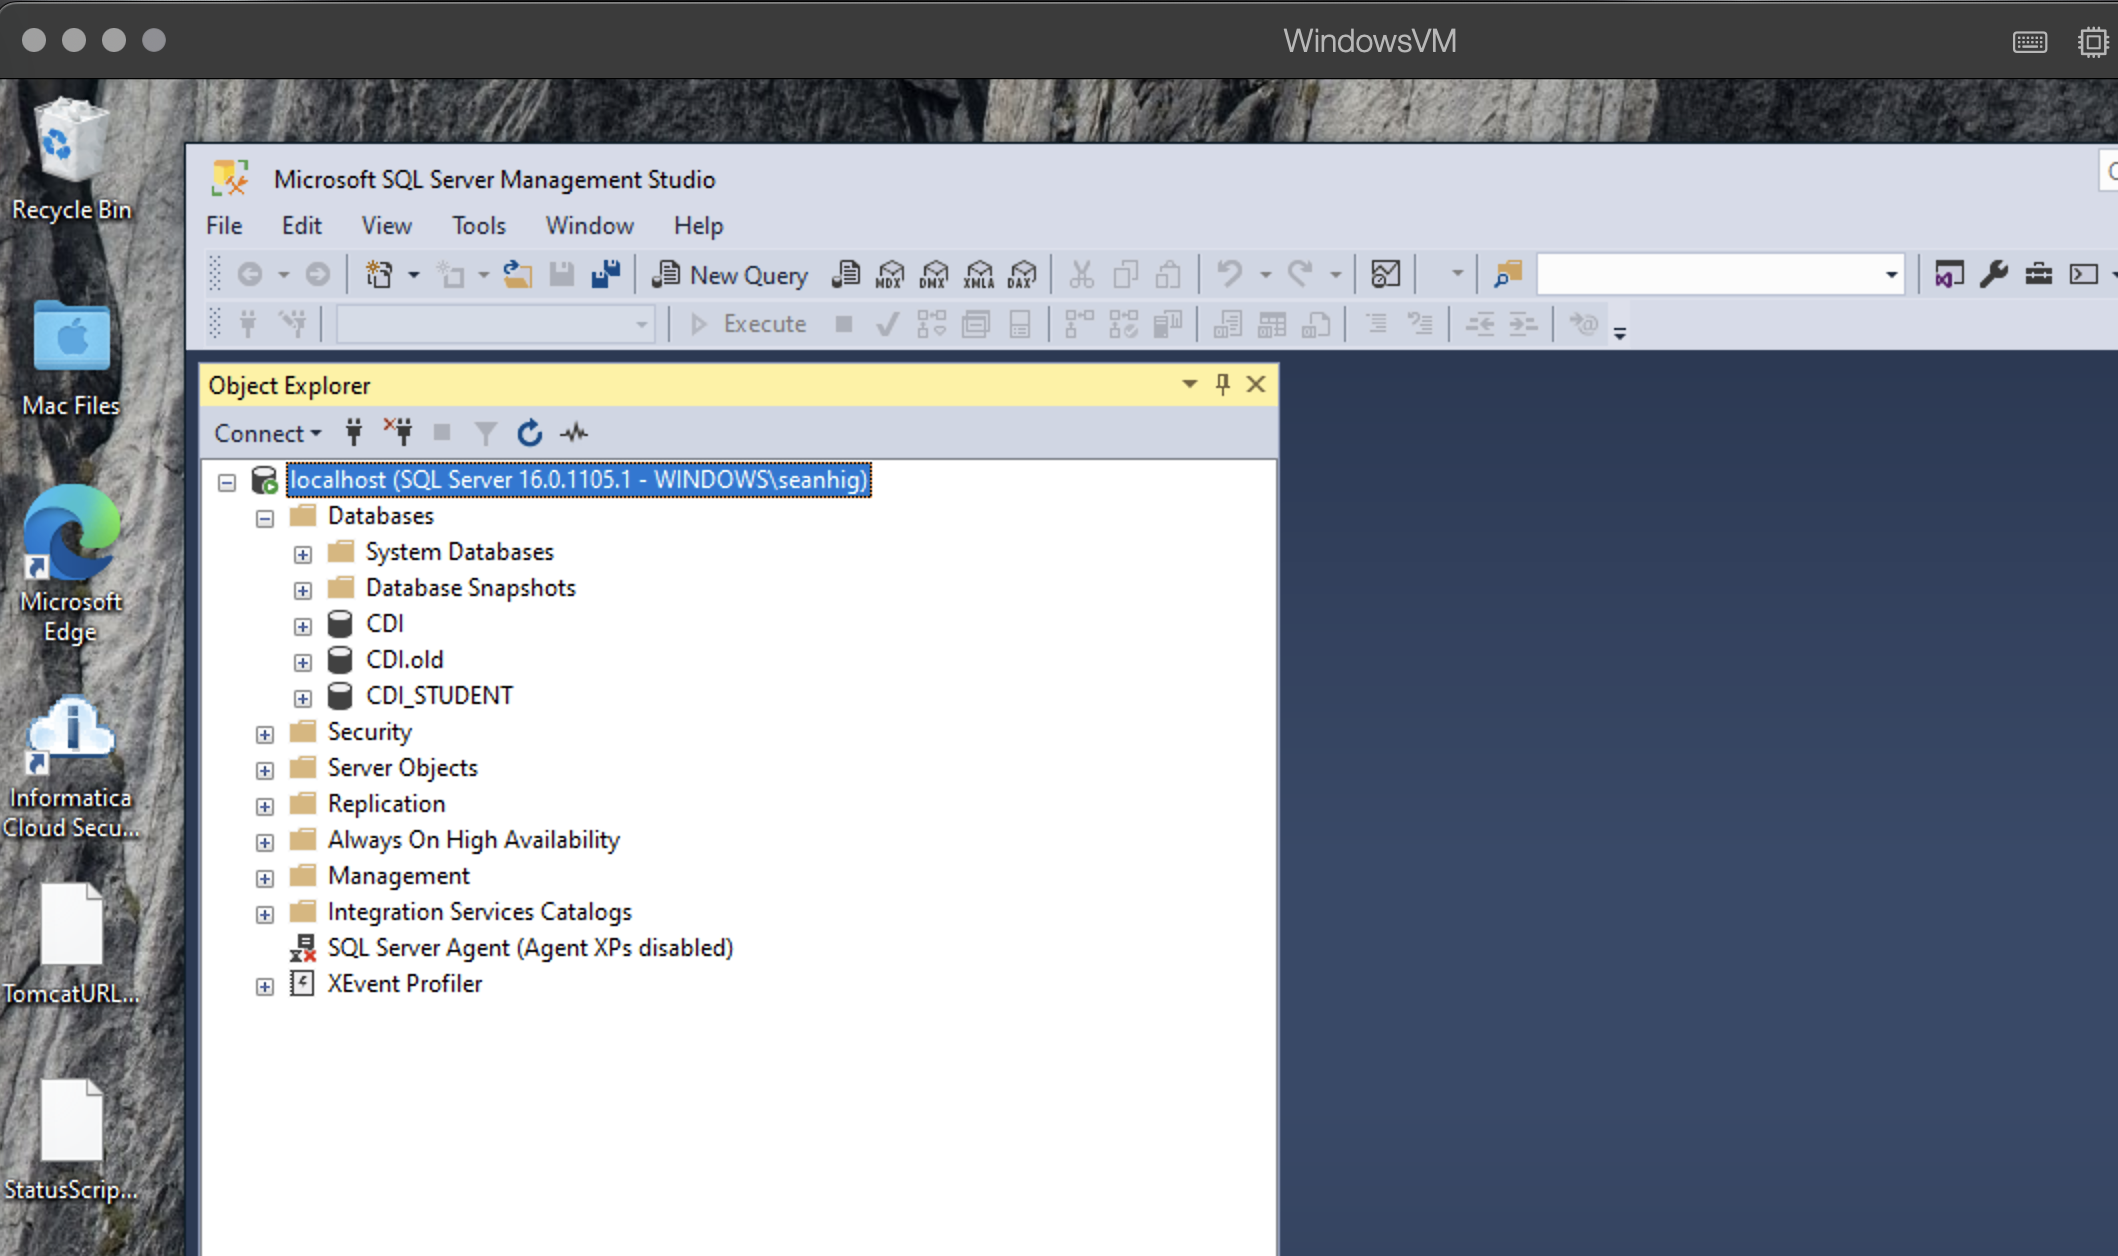Click the Open File folder icon
Image resolution: width=2118 pixels, height=1256 pixels.
coord(517,275)
